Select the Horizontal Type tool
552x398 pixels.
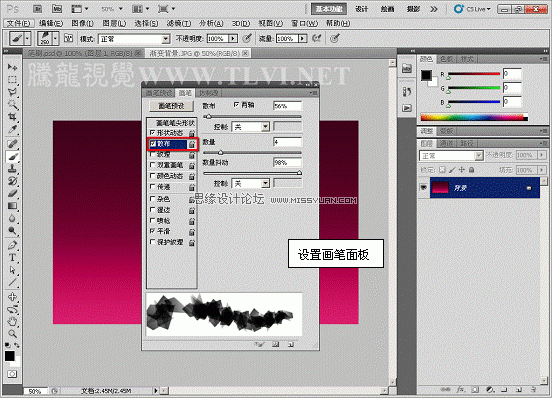tap(12, 258)
